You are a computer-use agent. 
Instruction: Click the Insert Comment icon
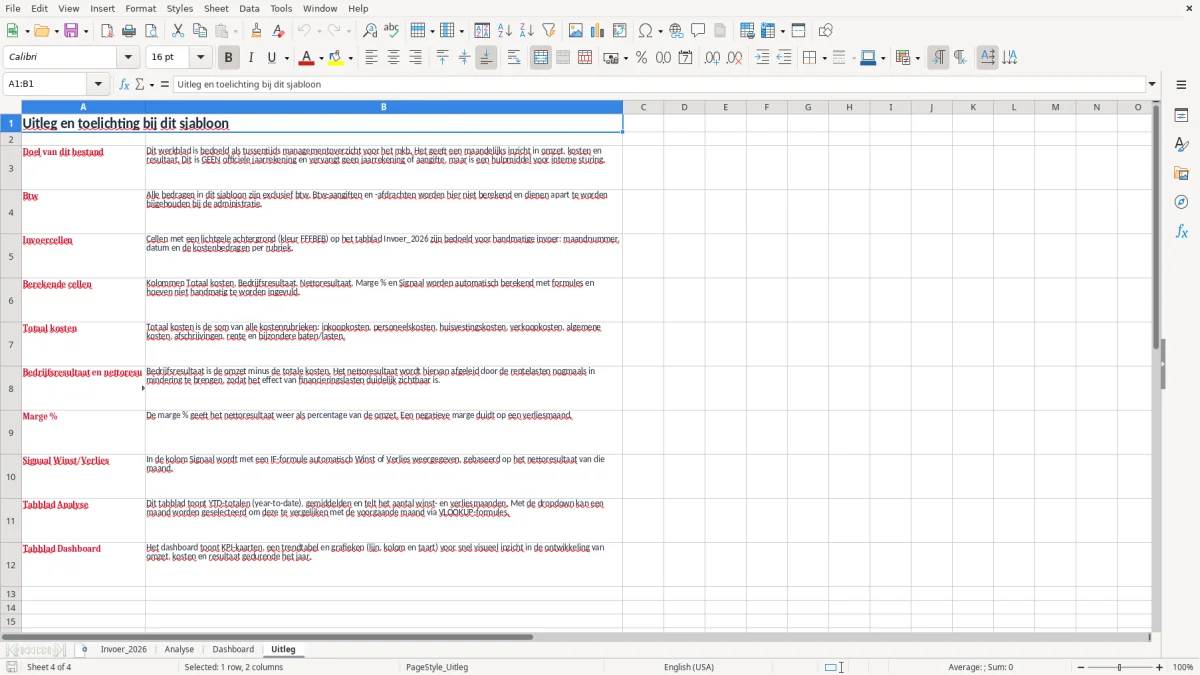698,31
